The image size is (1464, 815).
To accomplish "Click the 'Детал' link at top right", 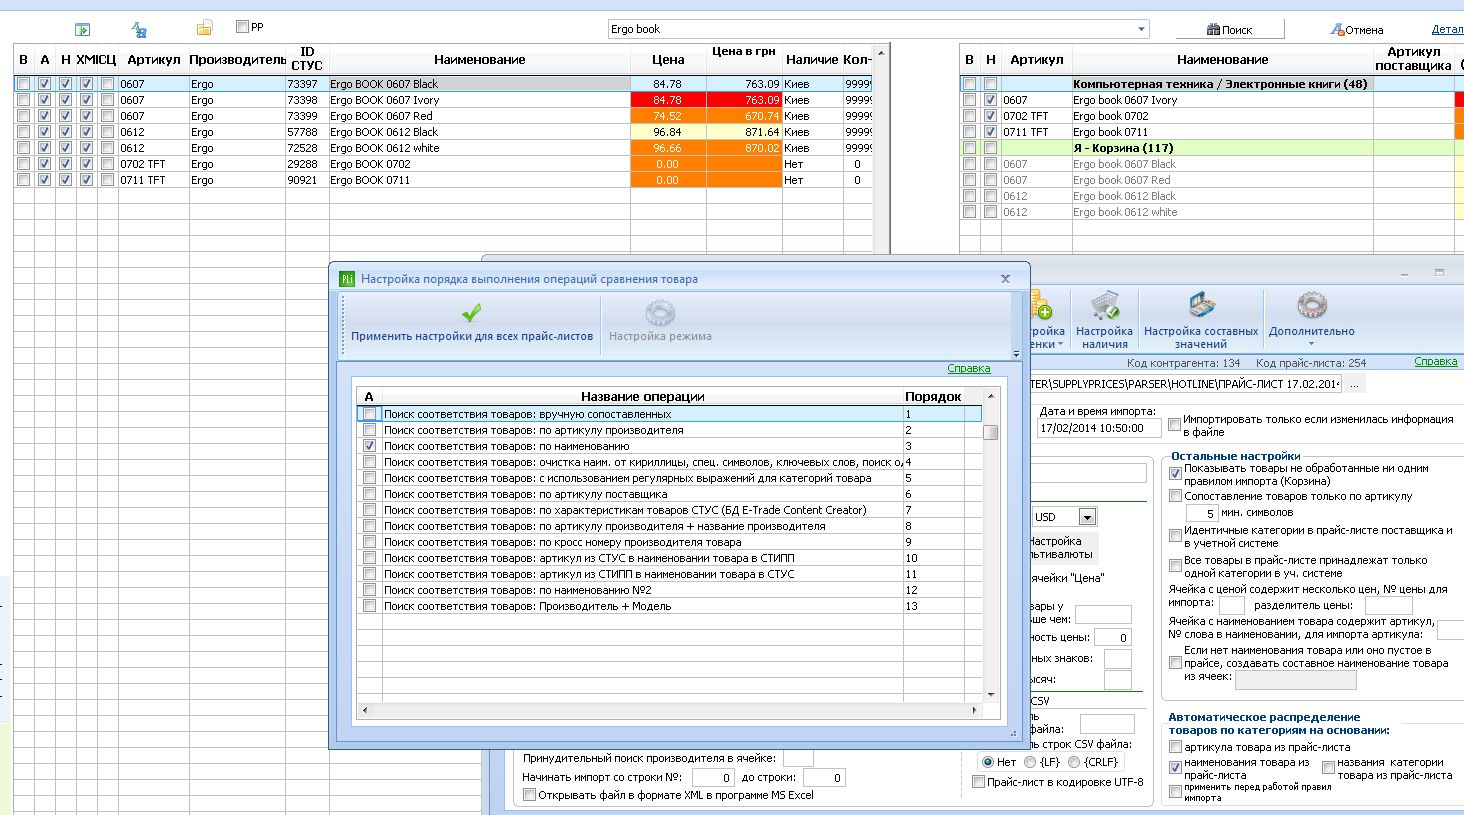I will tap(1447, 30).
